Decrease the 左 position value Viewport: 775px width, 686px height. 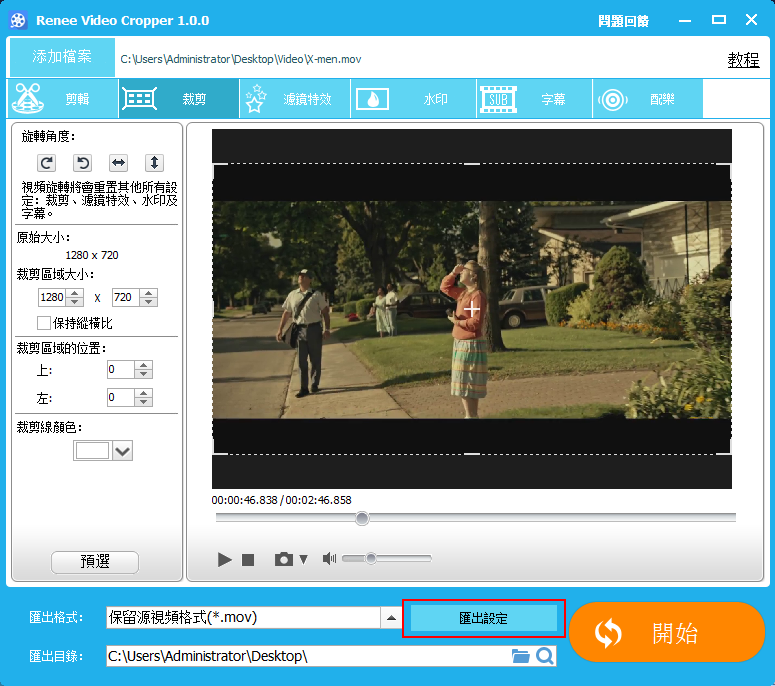(143, 401)
